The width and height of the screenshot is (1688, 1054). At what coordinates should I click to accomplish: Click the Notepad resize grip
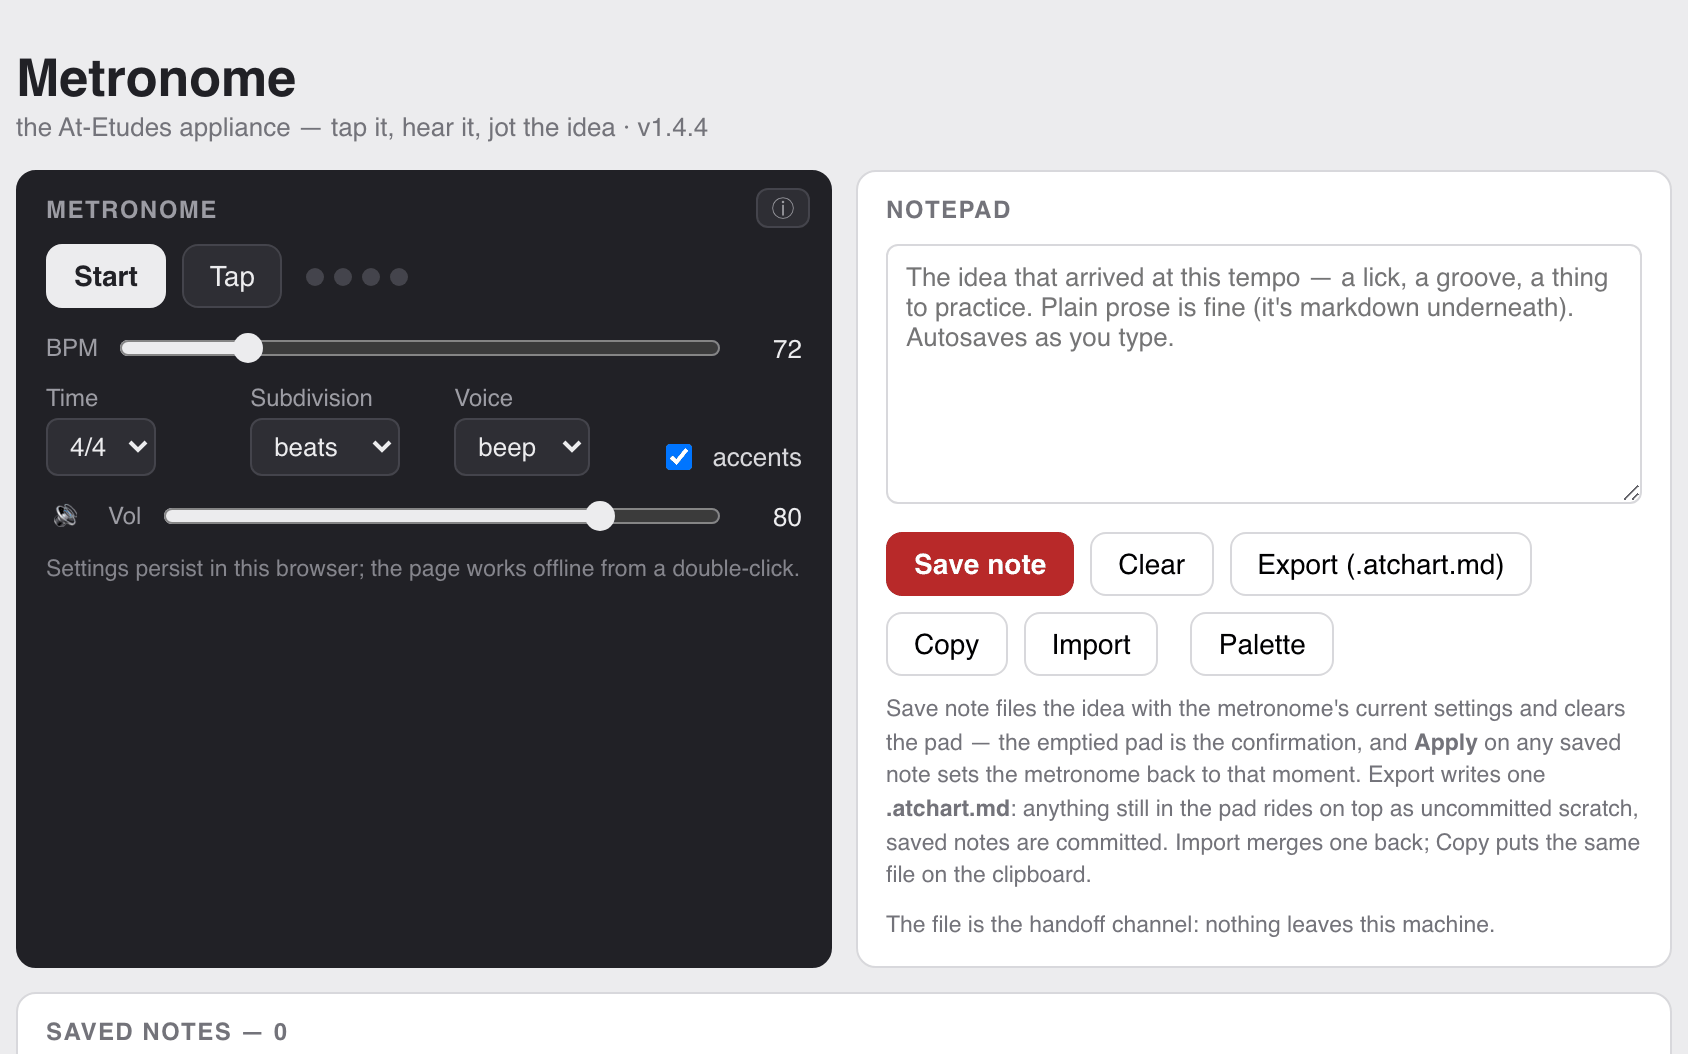coord(1631,493)
